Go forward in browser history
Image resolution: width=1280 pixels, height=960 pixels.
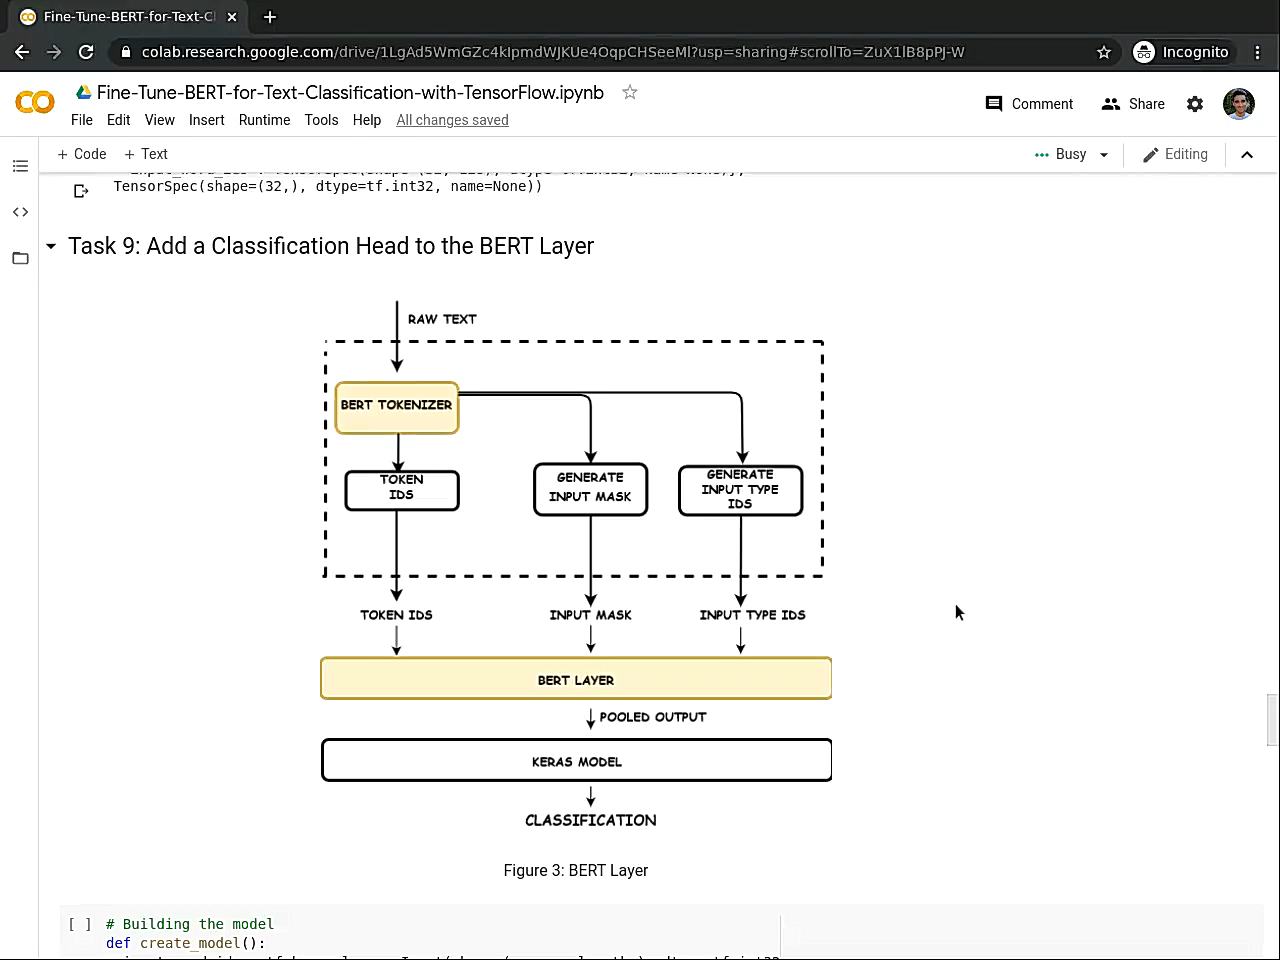tap(54, 52)
